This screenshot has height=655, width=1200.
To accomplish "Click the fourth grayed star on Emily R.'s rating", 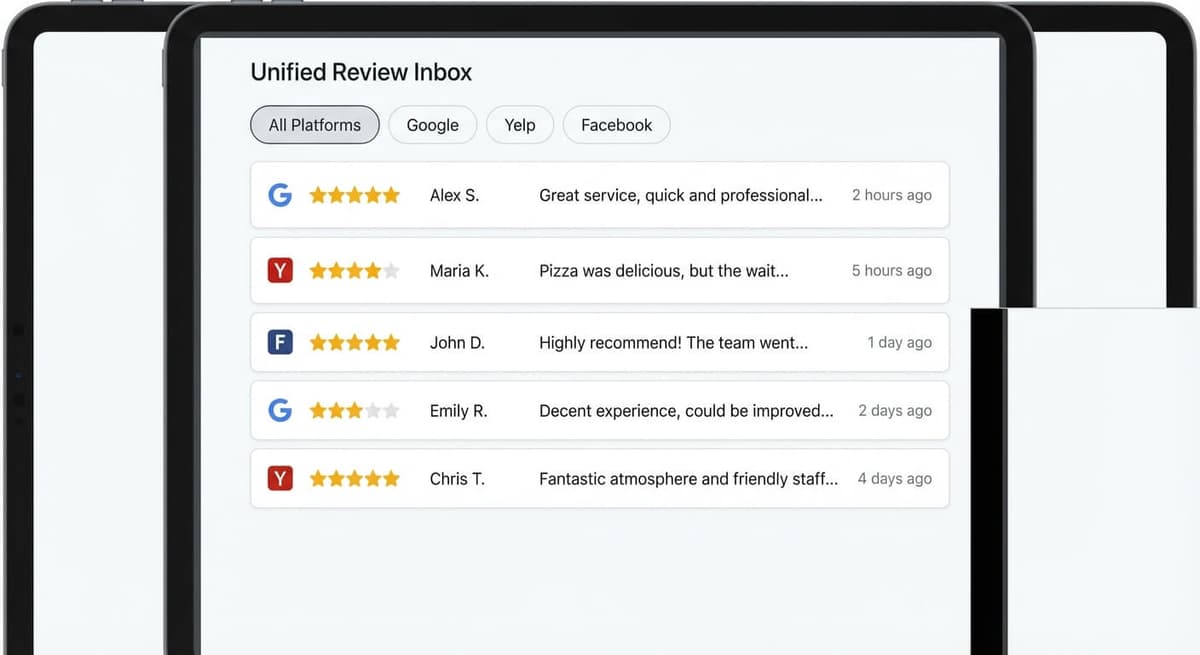I will [x=372, y=410].
